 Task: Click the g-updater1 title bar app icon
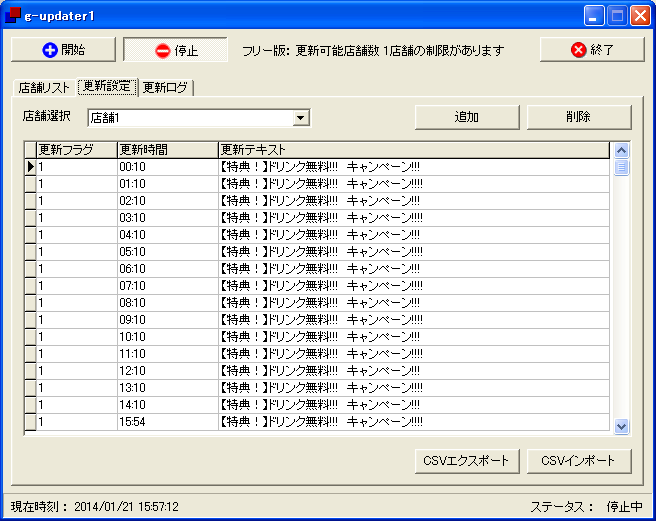pos(13,15)
